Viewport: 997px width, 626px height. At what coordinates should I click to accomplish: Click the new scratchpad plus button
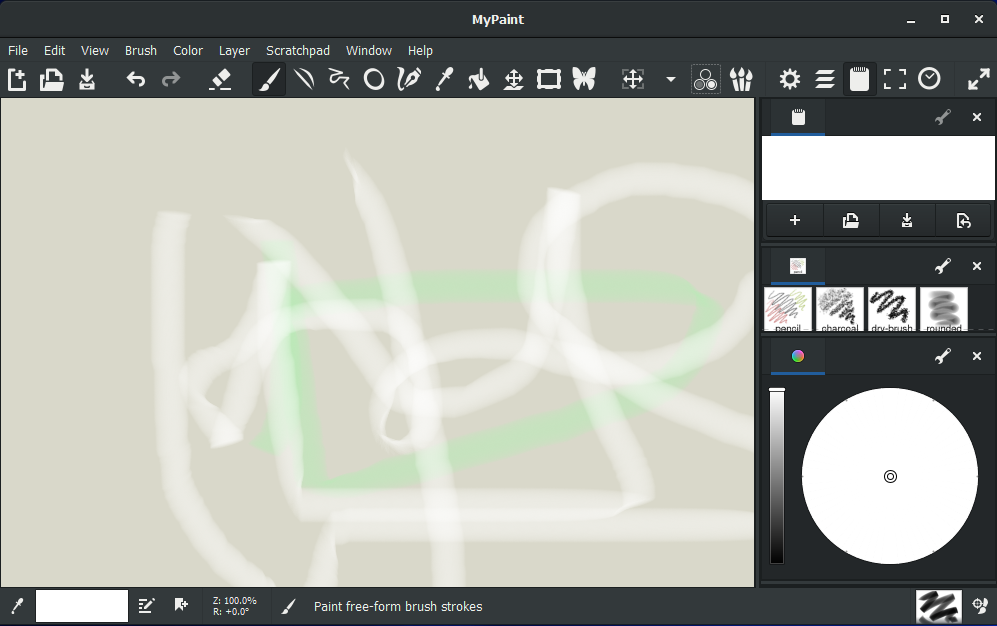coord(795,221)
